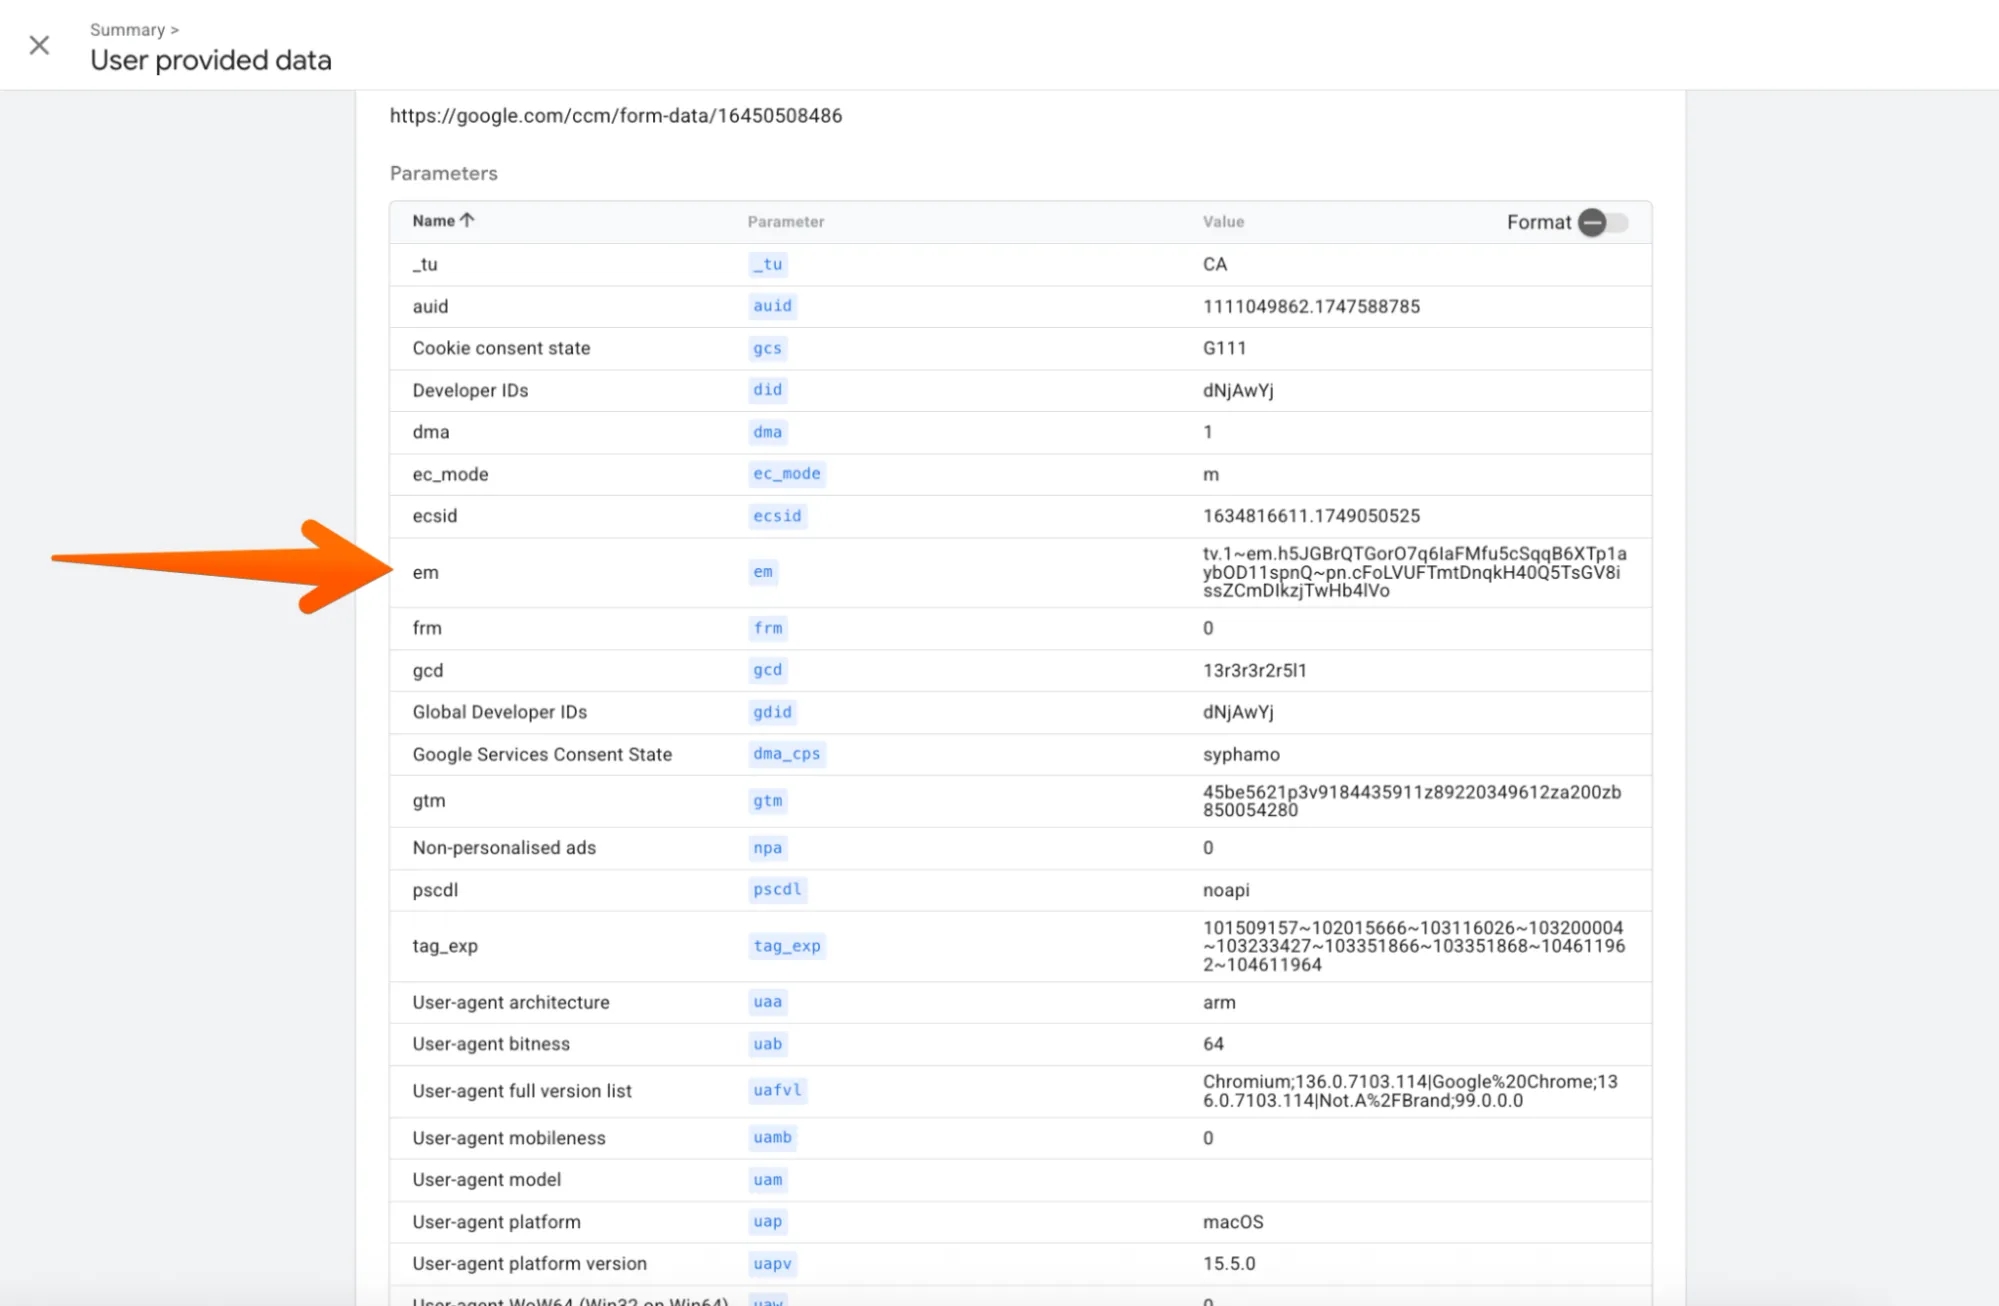Click the pscdl parameter chip
Screen dimensions: 1999x1306
(777, 890)
